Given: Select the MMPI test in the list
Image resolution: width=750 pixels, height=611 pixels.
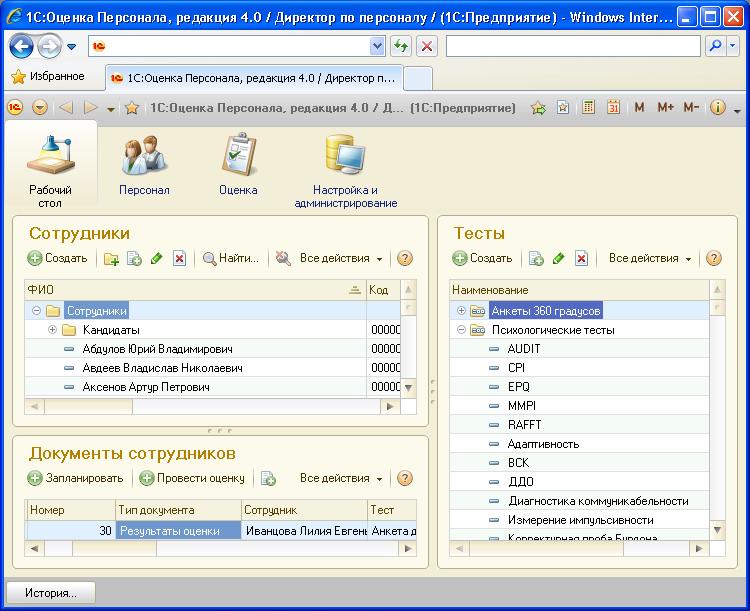Looking at the screenshot, I should [x=523, y=406].
